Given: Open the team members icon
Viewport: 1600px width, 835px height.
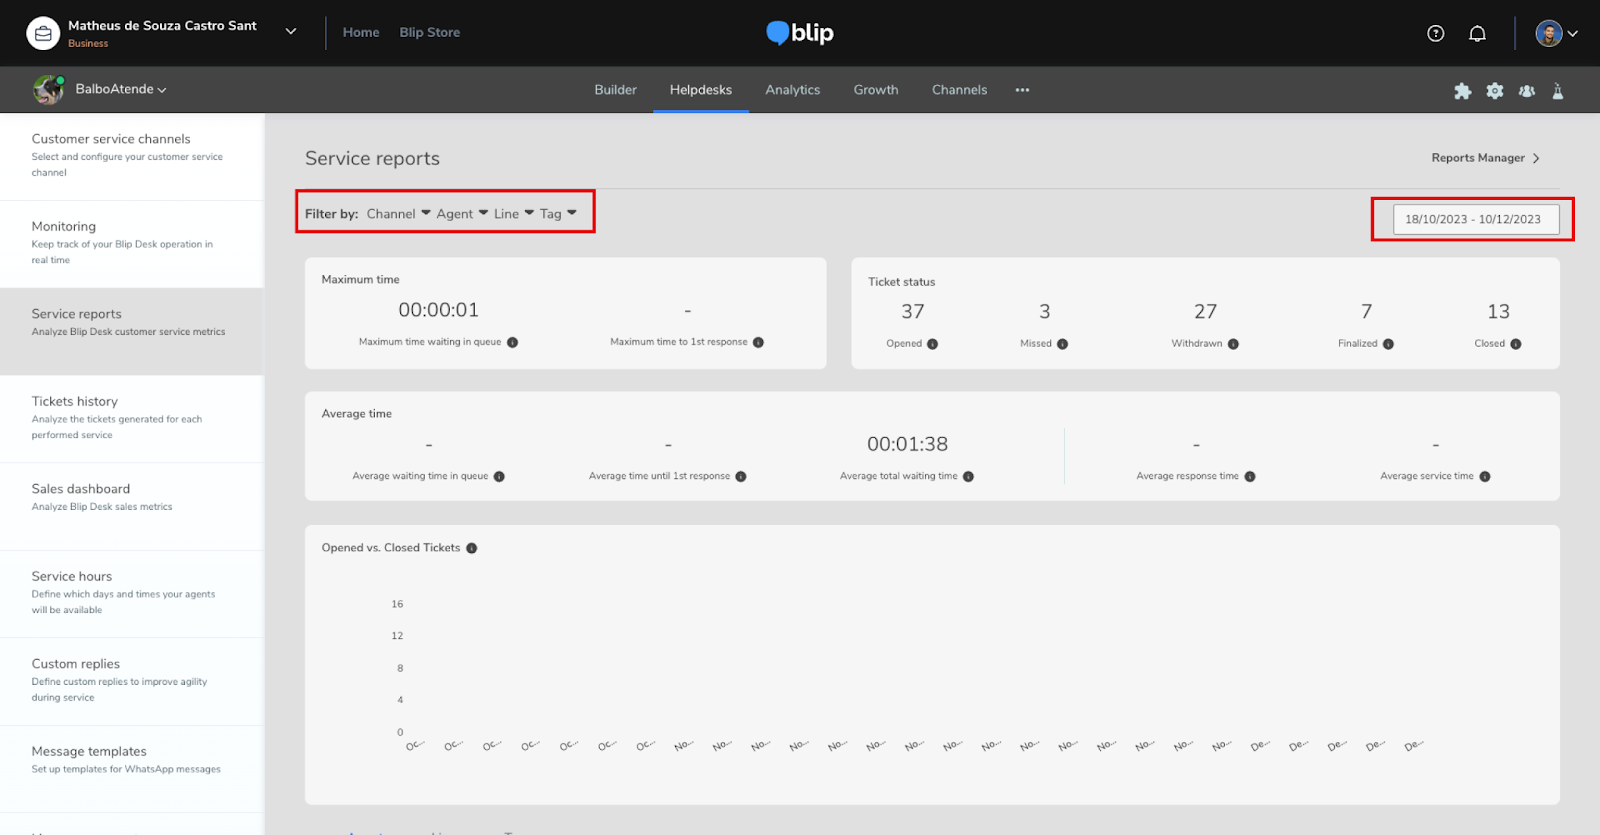Looking at the screenshot, I should point(1526,91).
